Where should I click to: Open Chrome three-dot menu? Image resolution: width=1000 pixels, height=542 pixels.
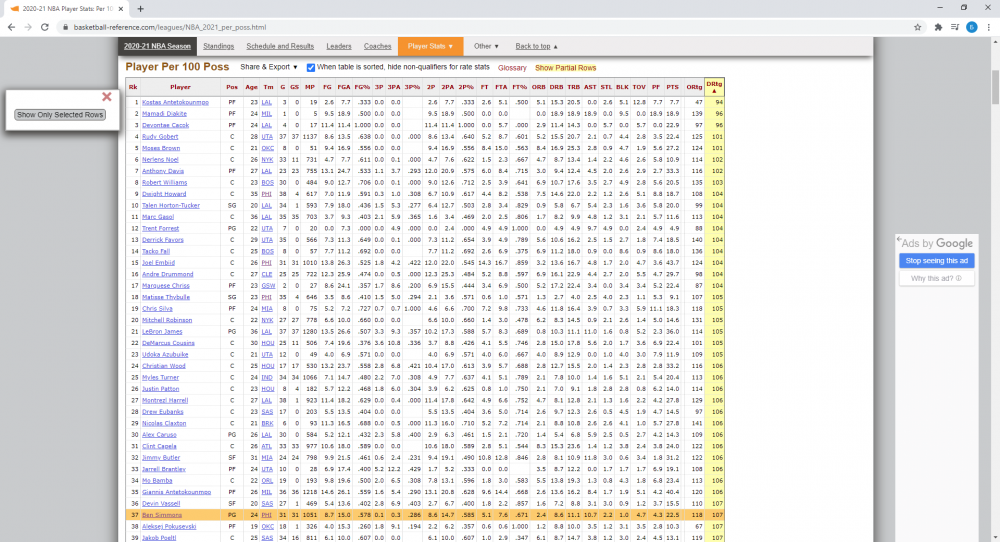tap(989, 27)
